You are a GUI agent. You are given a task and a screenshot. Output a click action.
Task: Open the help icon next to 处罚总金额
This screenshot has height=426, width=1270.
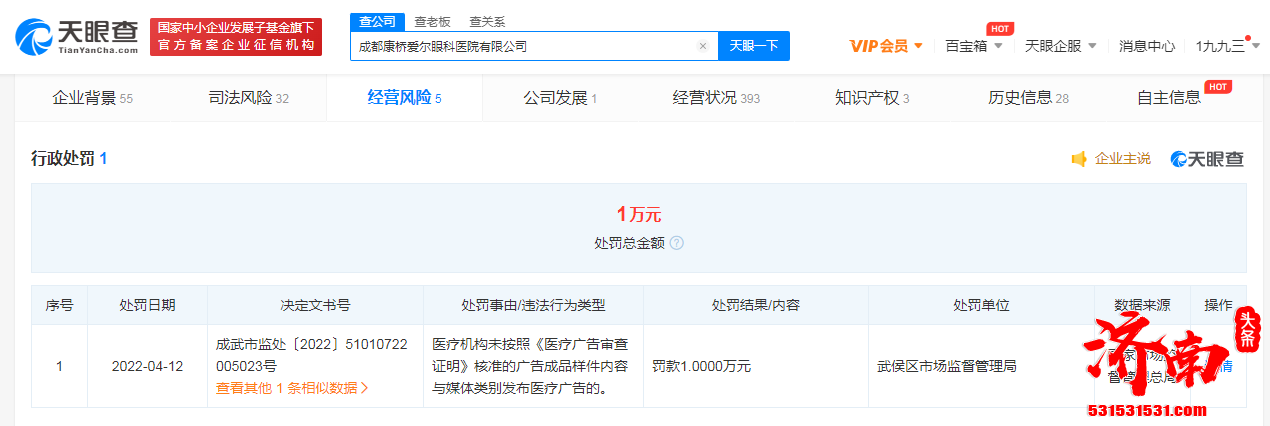pos(677,243)
